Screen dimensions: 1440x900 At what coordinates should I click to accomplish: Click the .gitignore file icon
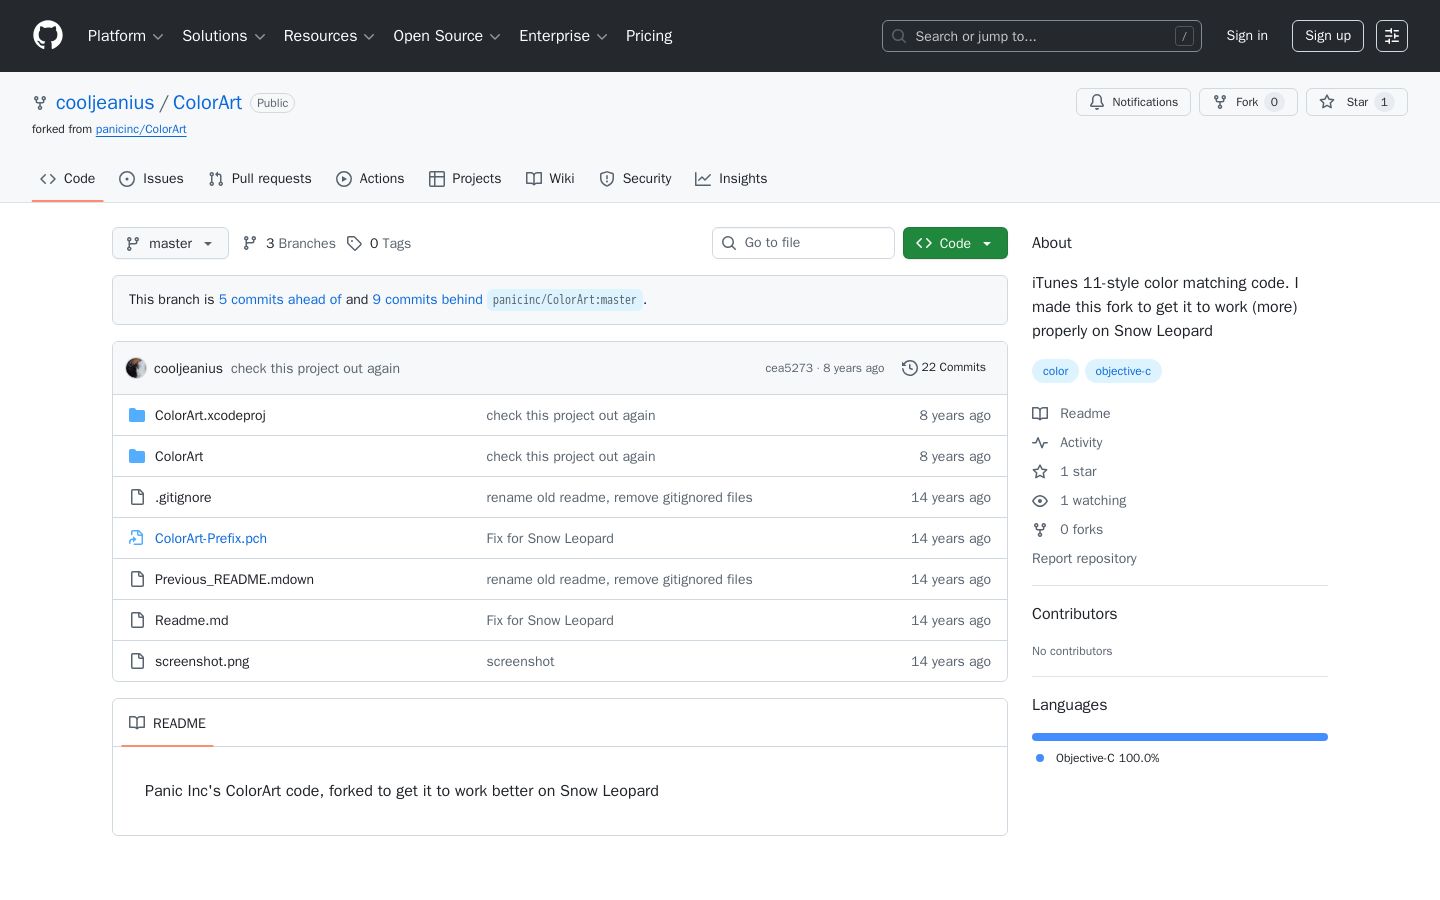(x=137, y=497)
